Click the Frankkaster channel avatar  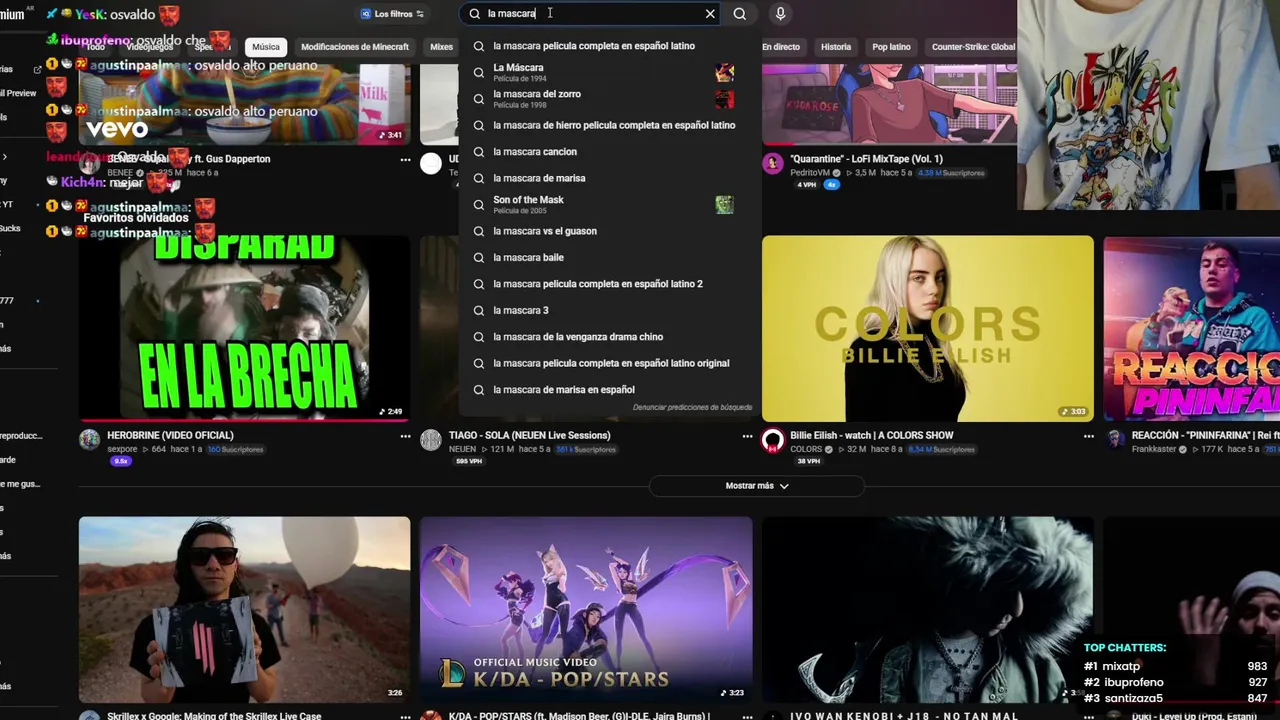tap(1114, 440)
